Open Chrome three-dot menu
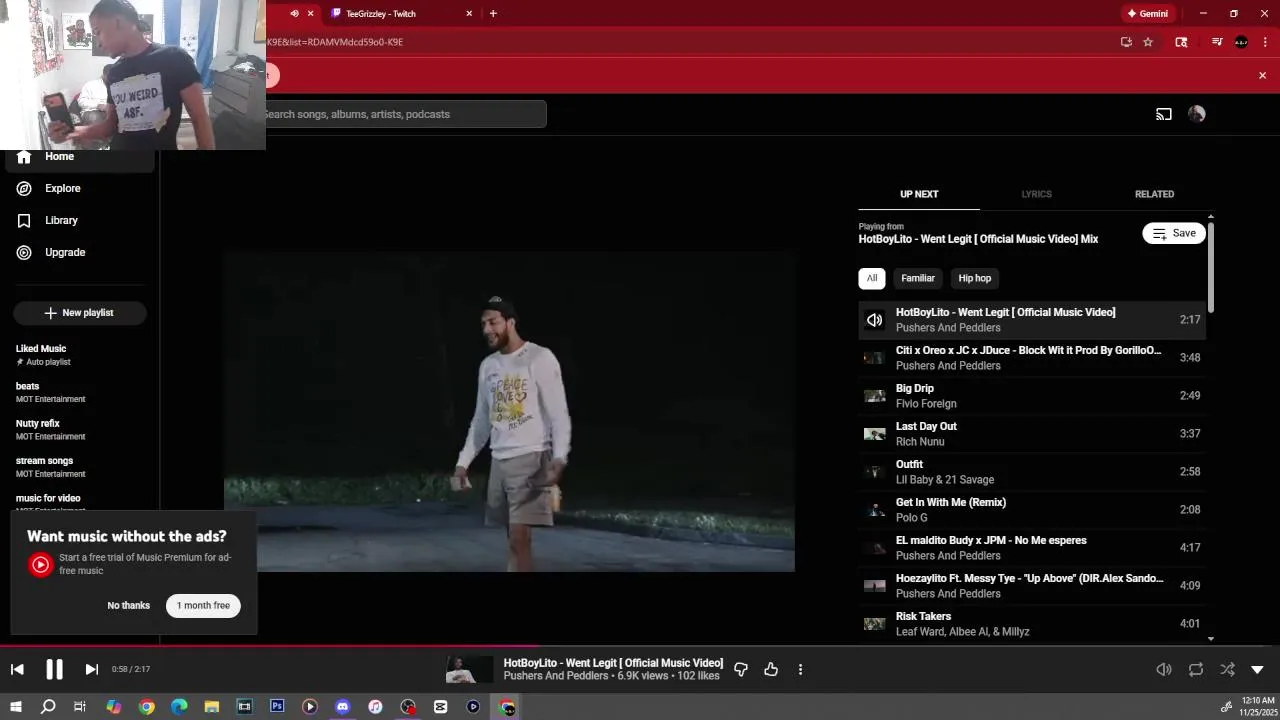 pyautogui.click(x=1265, y=42)
